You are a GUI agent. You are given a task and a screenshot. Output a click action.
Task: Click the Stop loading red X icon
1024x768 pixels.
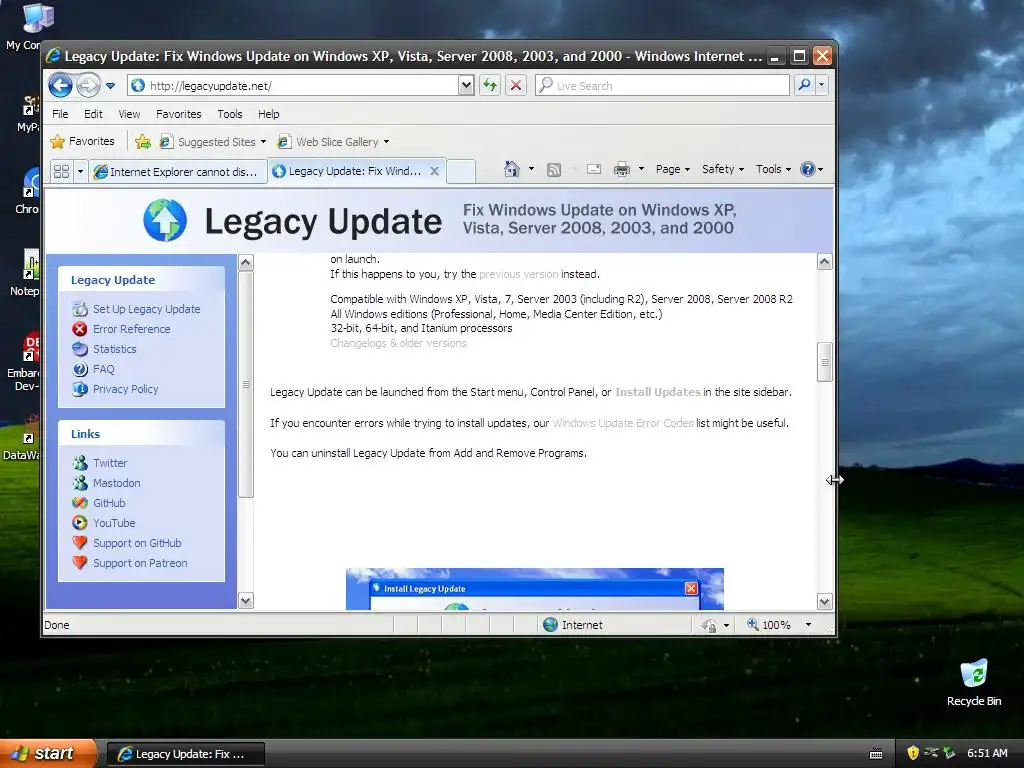click(516, 86)
